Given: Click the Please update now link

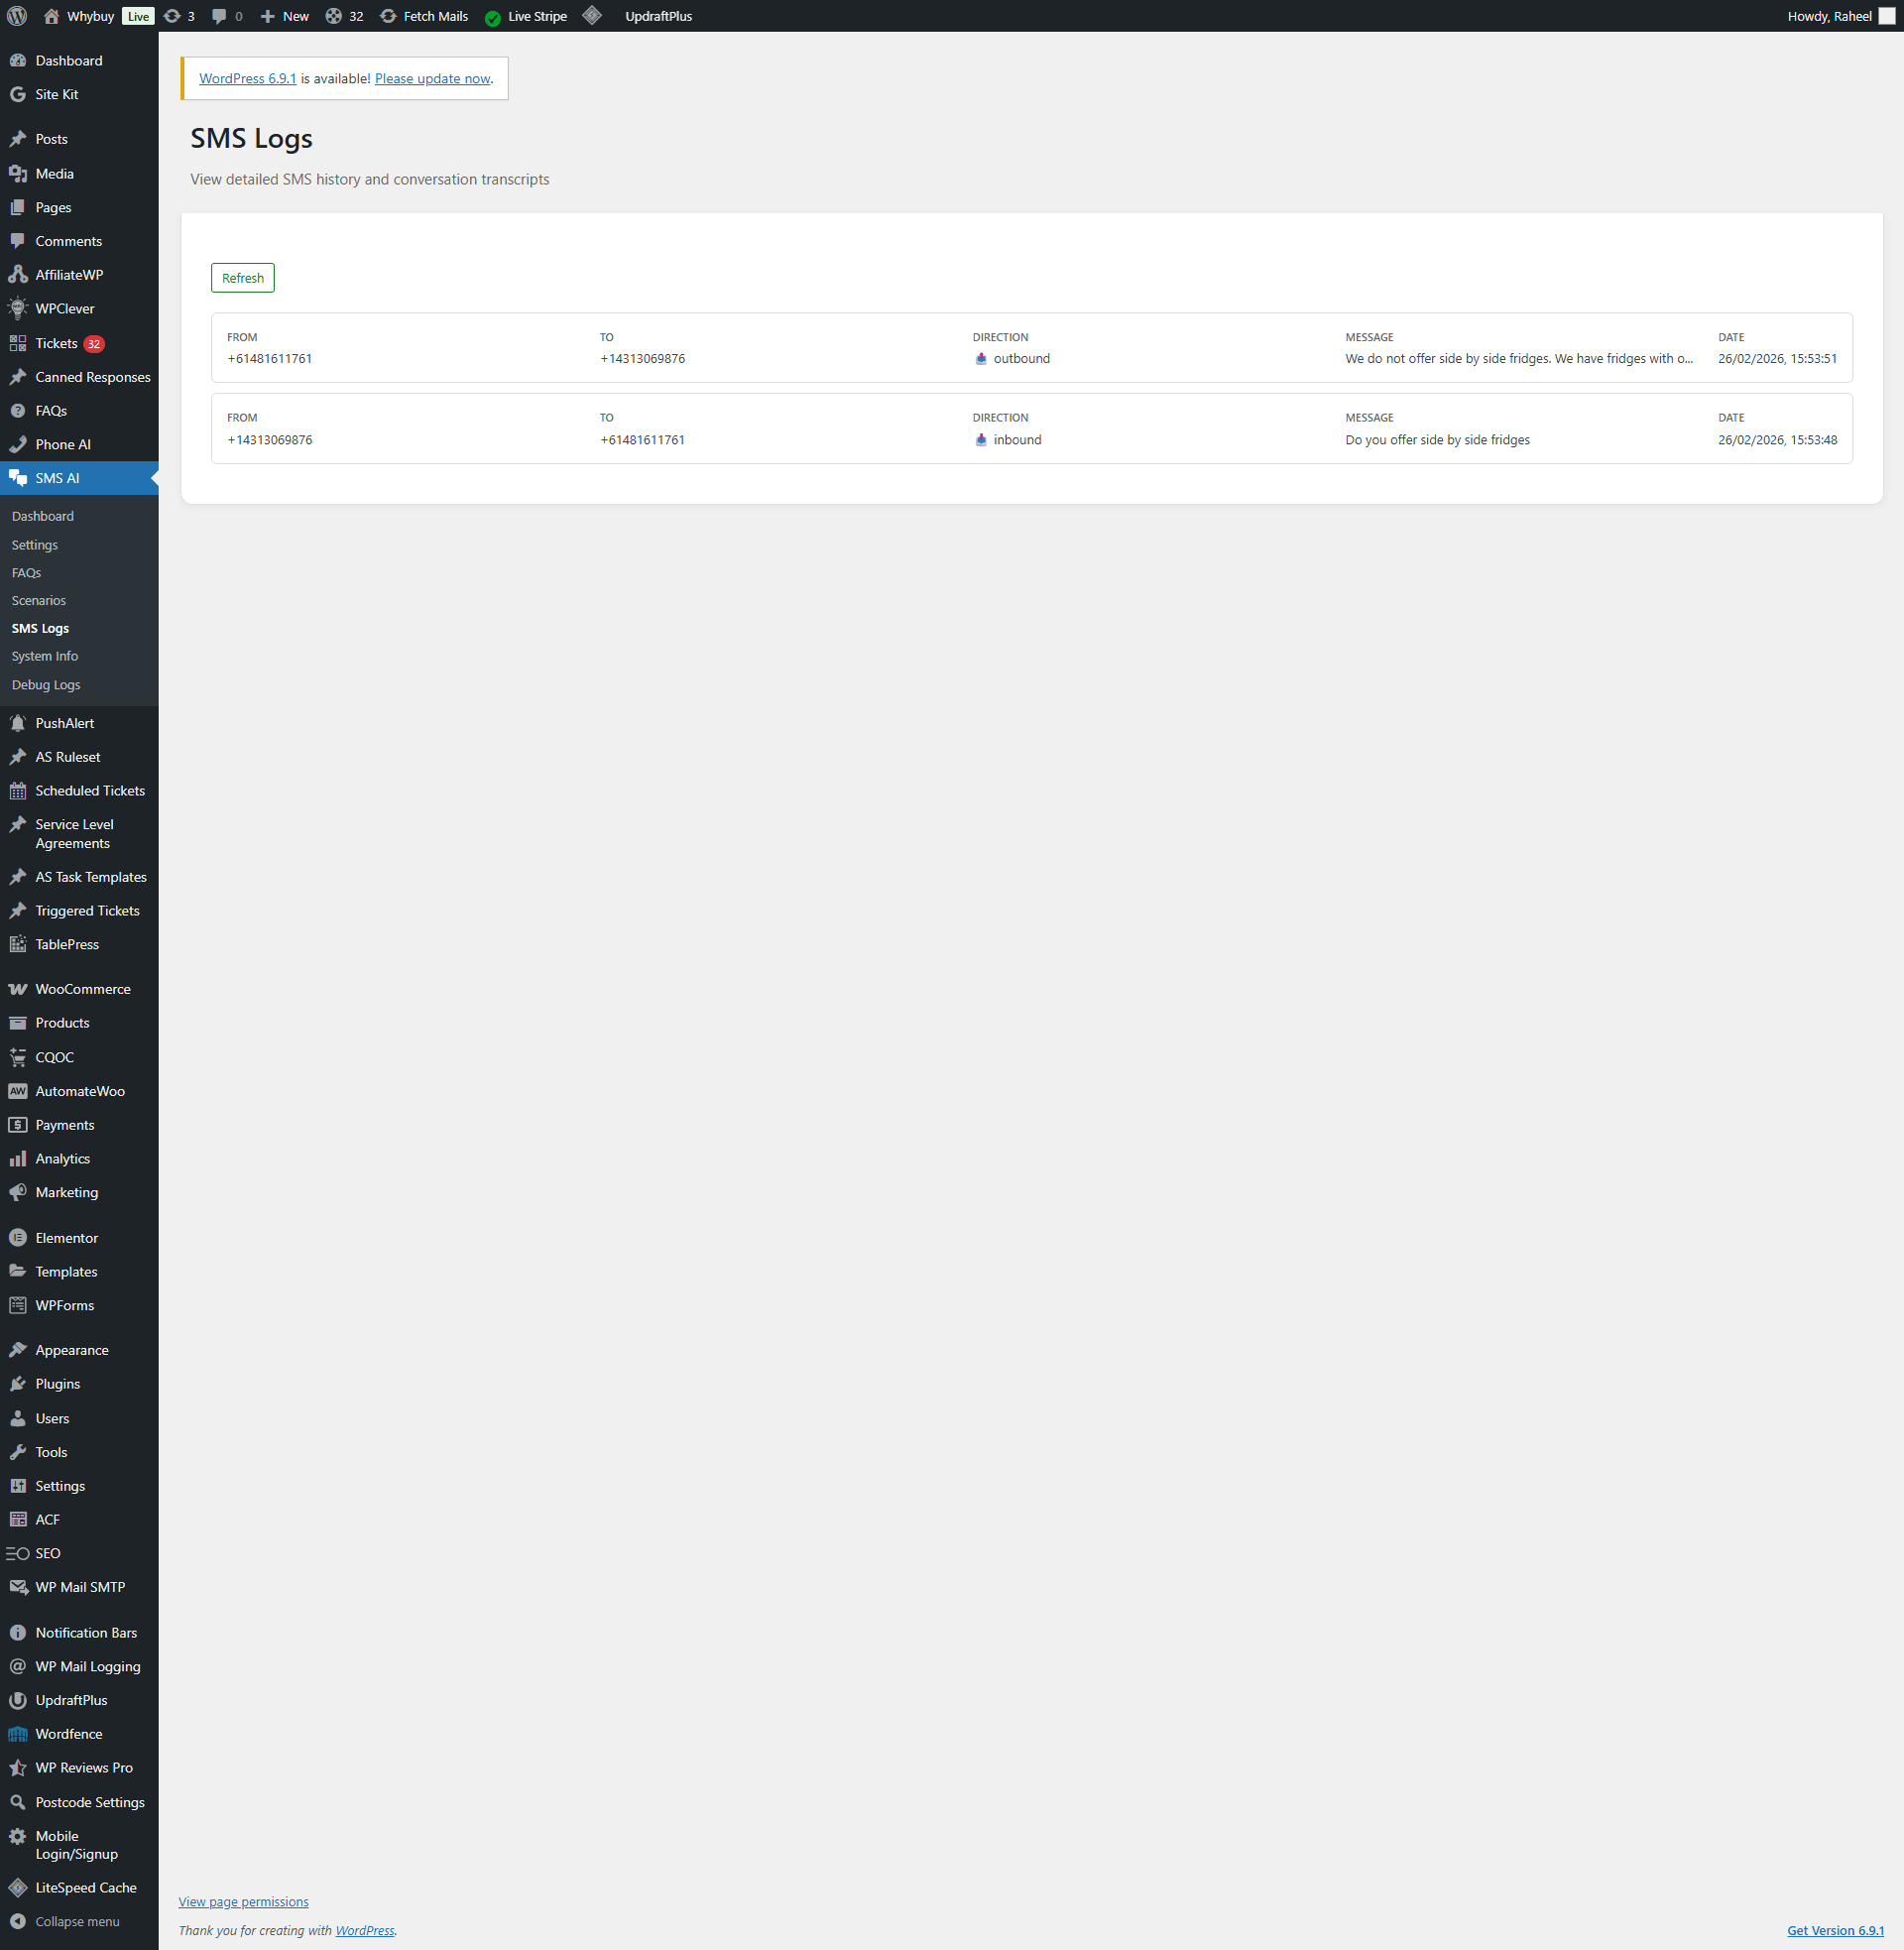Looking at the screenshot, I should (x=432, y=79).
